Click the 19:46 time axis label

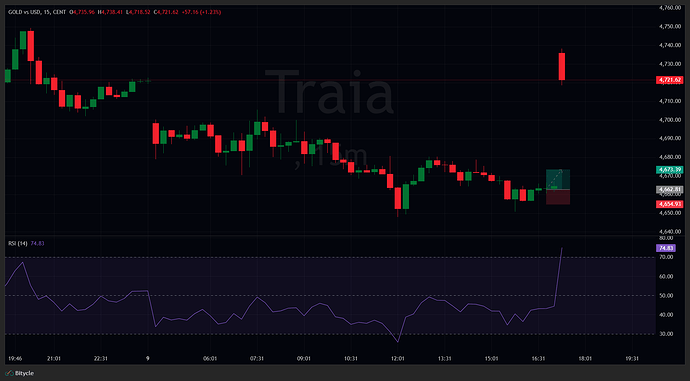15,359
